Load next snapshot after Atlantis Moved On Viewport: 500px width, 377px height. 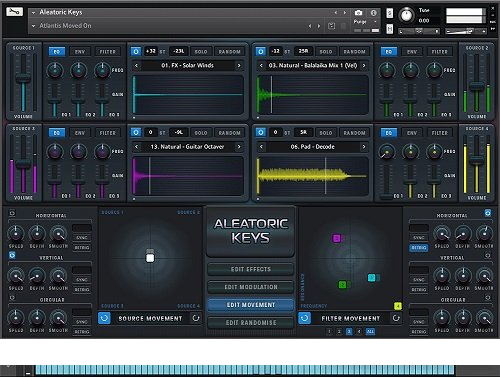[x=319, y=26]
